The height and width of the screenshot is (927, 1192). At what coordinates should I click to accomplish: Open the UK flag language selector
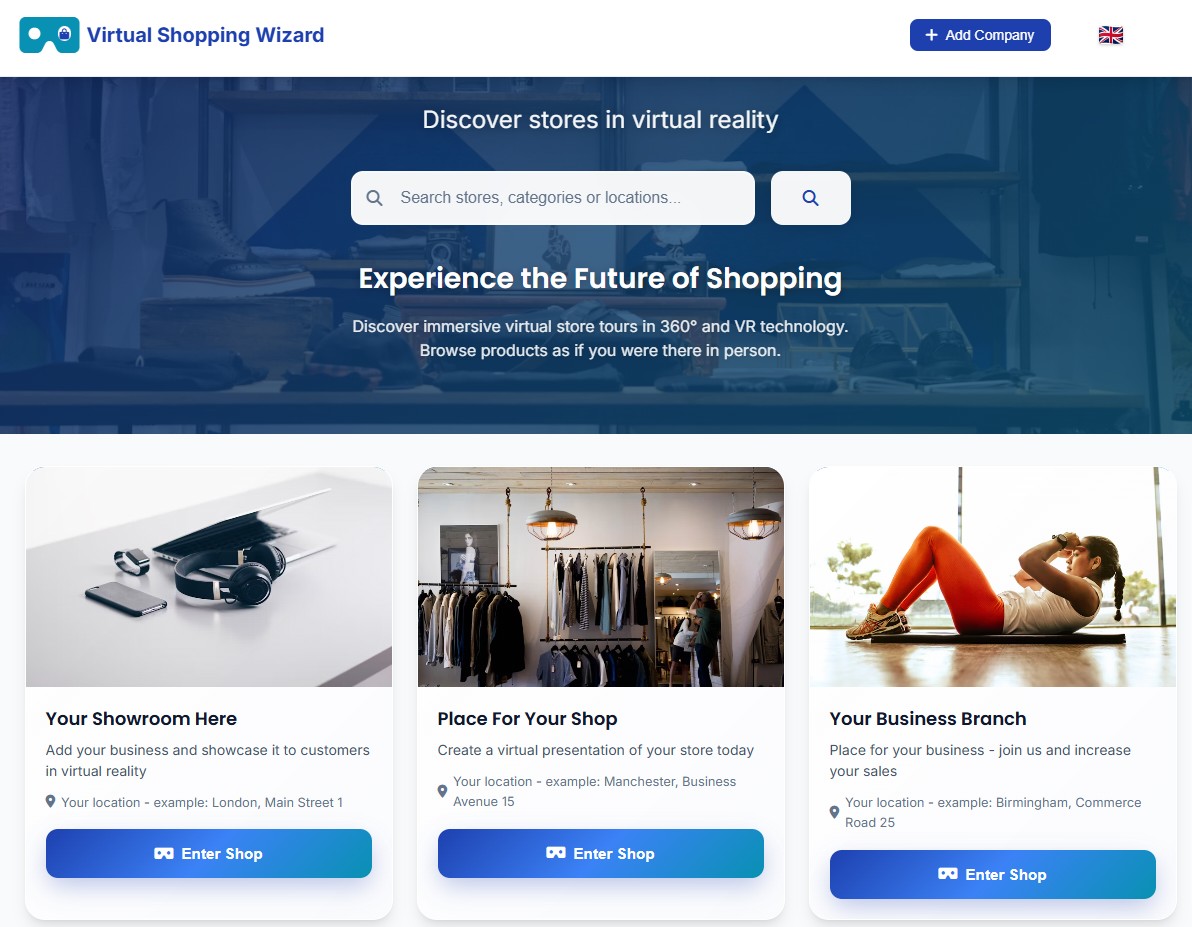pos(1111,35)
